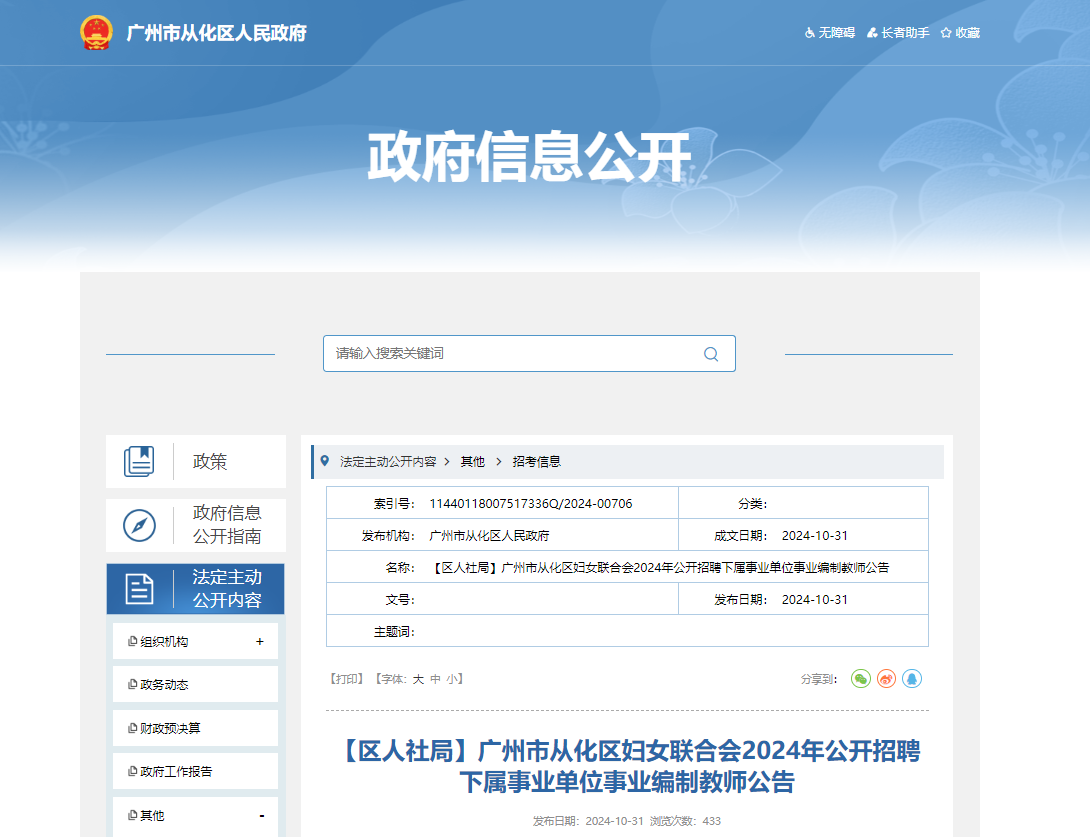Screen dimensions: 1090x837
Task: Open the 政策 book icon panel
Action: (139, 461)
